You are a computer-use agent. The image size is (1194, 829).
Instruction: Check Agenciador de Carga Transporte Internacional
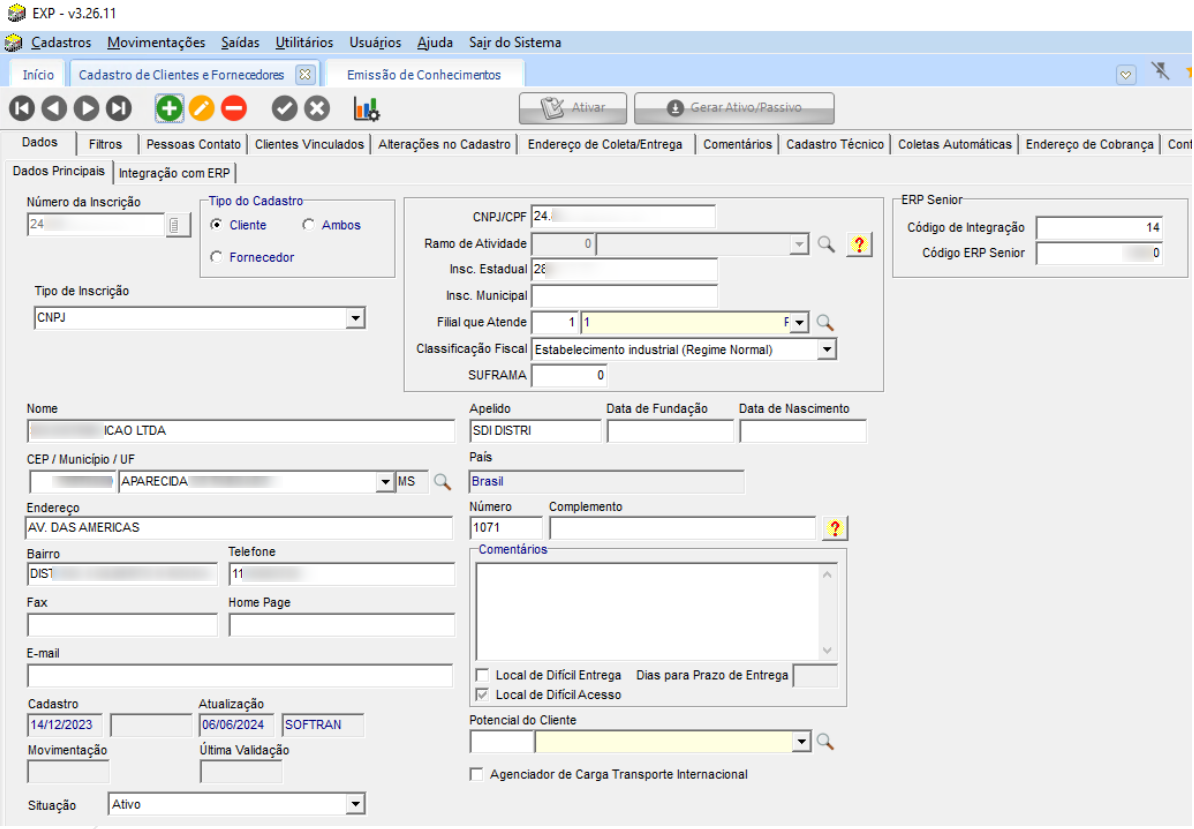click(x=476, y=774)
